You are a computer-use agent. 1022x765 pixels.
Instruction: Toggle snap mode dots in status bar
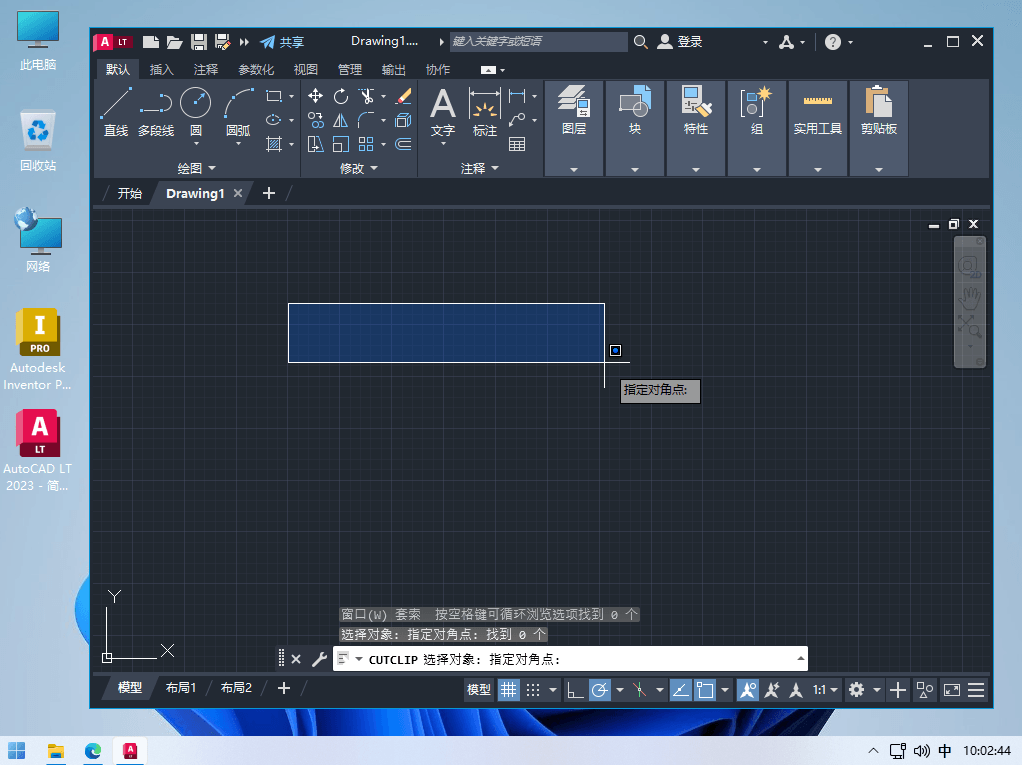(533, 690)
